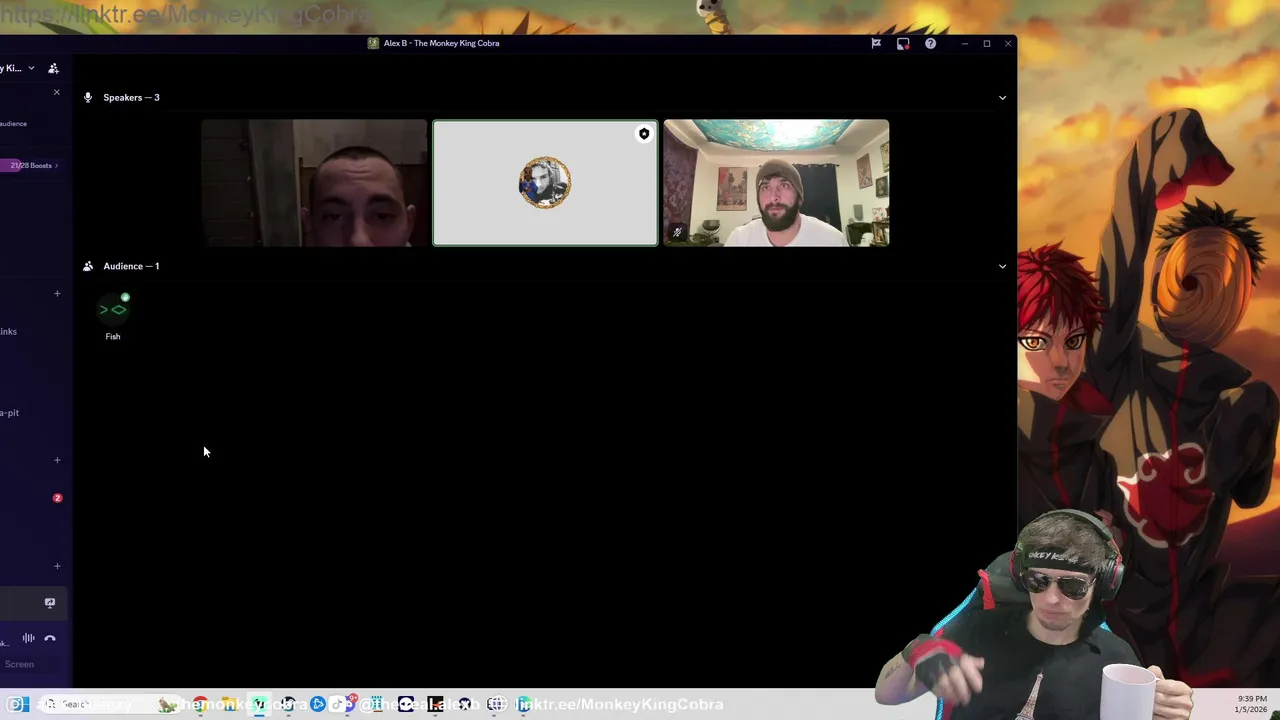This screenshot has width=1280, height=720.
Task: Select the middle speaker tile with avatar
Action: pyautogui.click(x=545, y=183)
